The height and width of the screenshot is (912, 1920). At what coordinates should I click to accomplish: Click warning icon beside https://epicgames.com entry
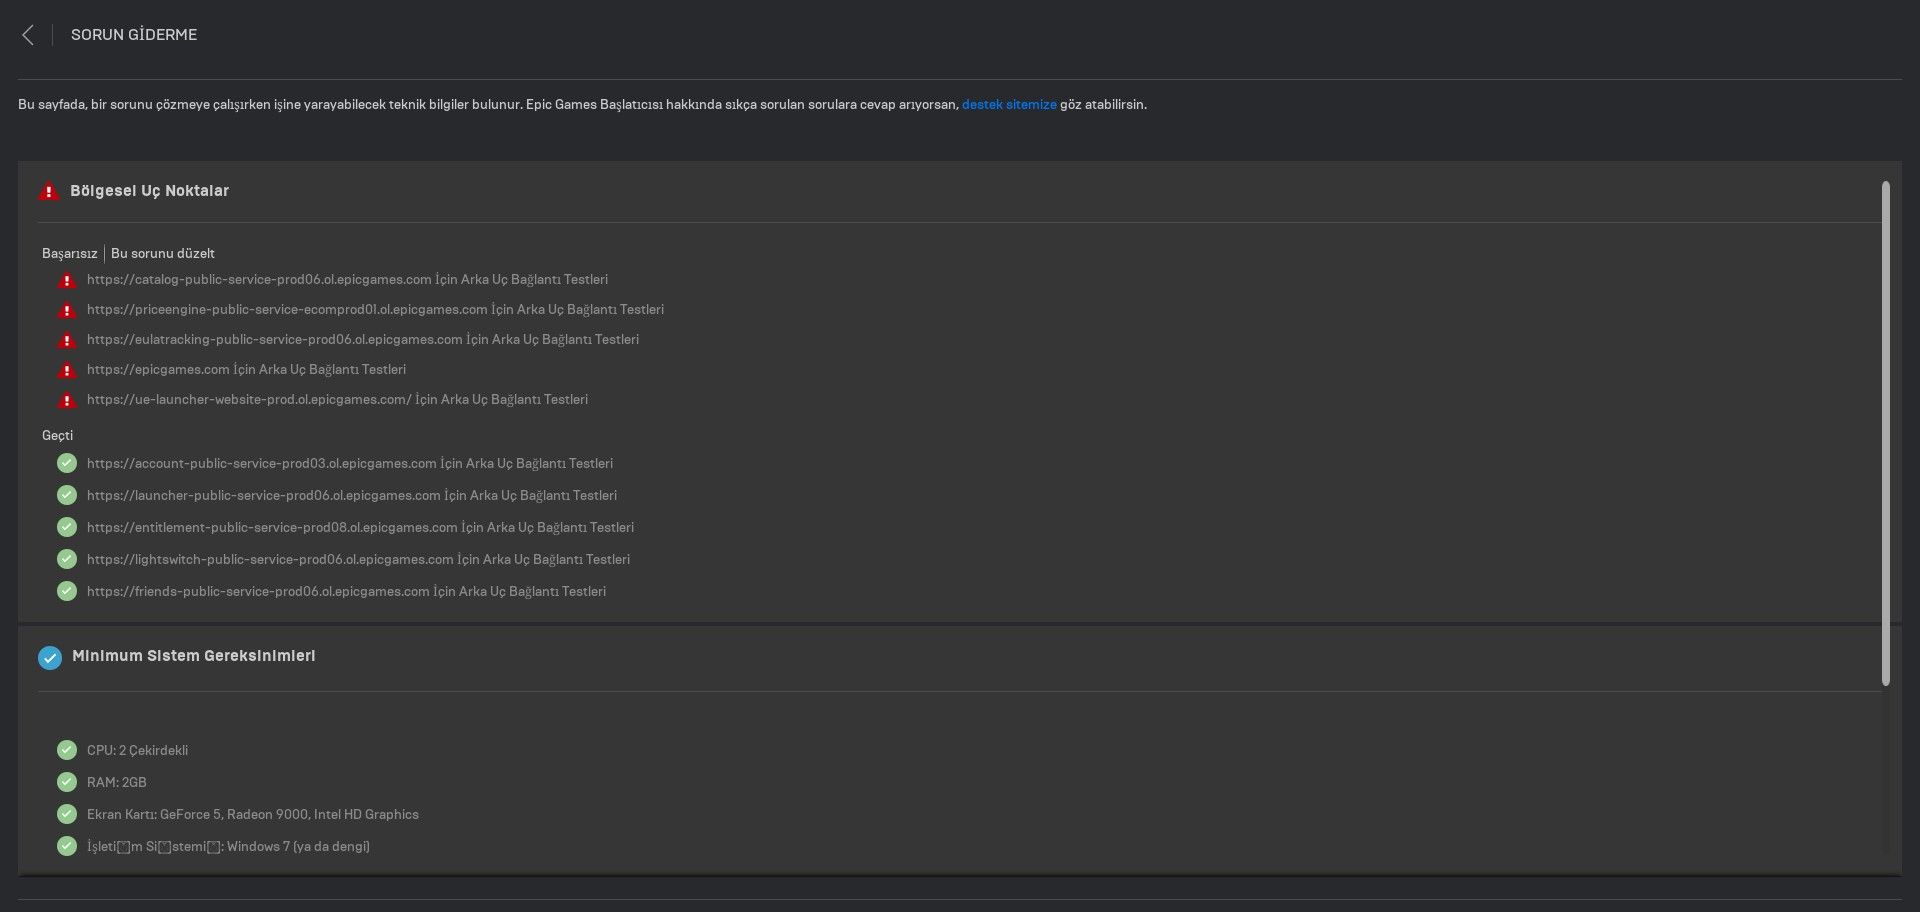pos(67,371)
